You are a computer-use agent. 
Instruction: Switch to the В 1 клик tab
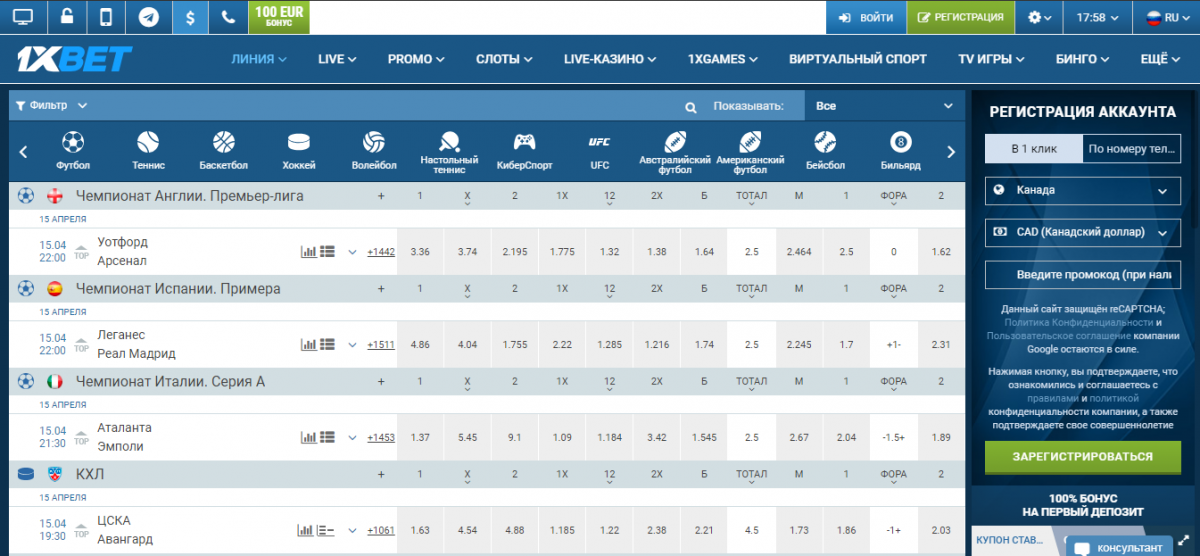[1033, 148]
